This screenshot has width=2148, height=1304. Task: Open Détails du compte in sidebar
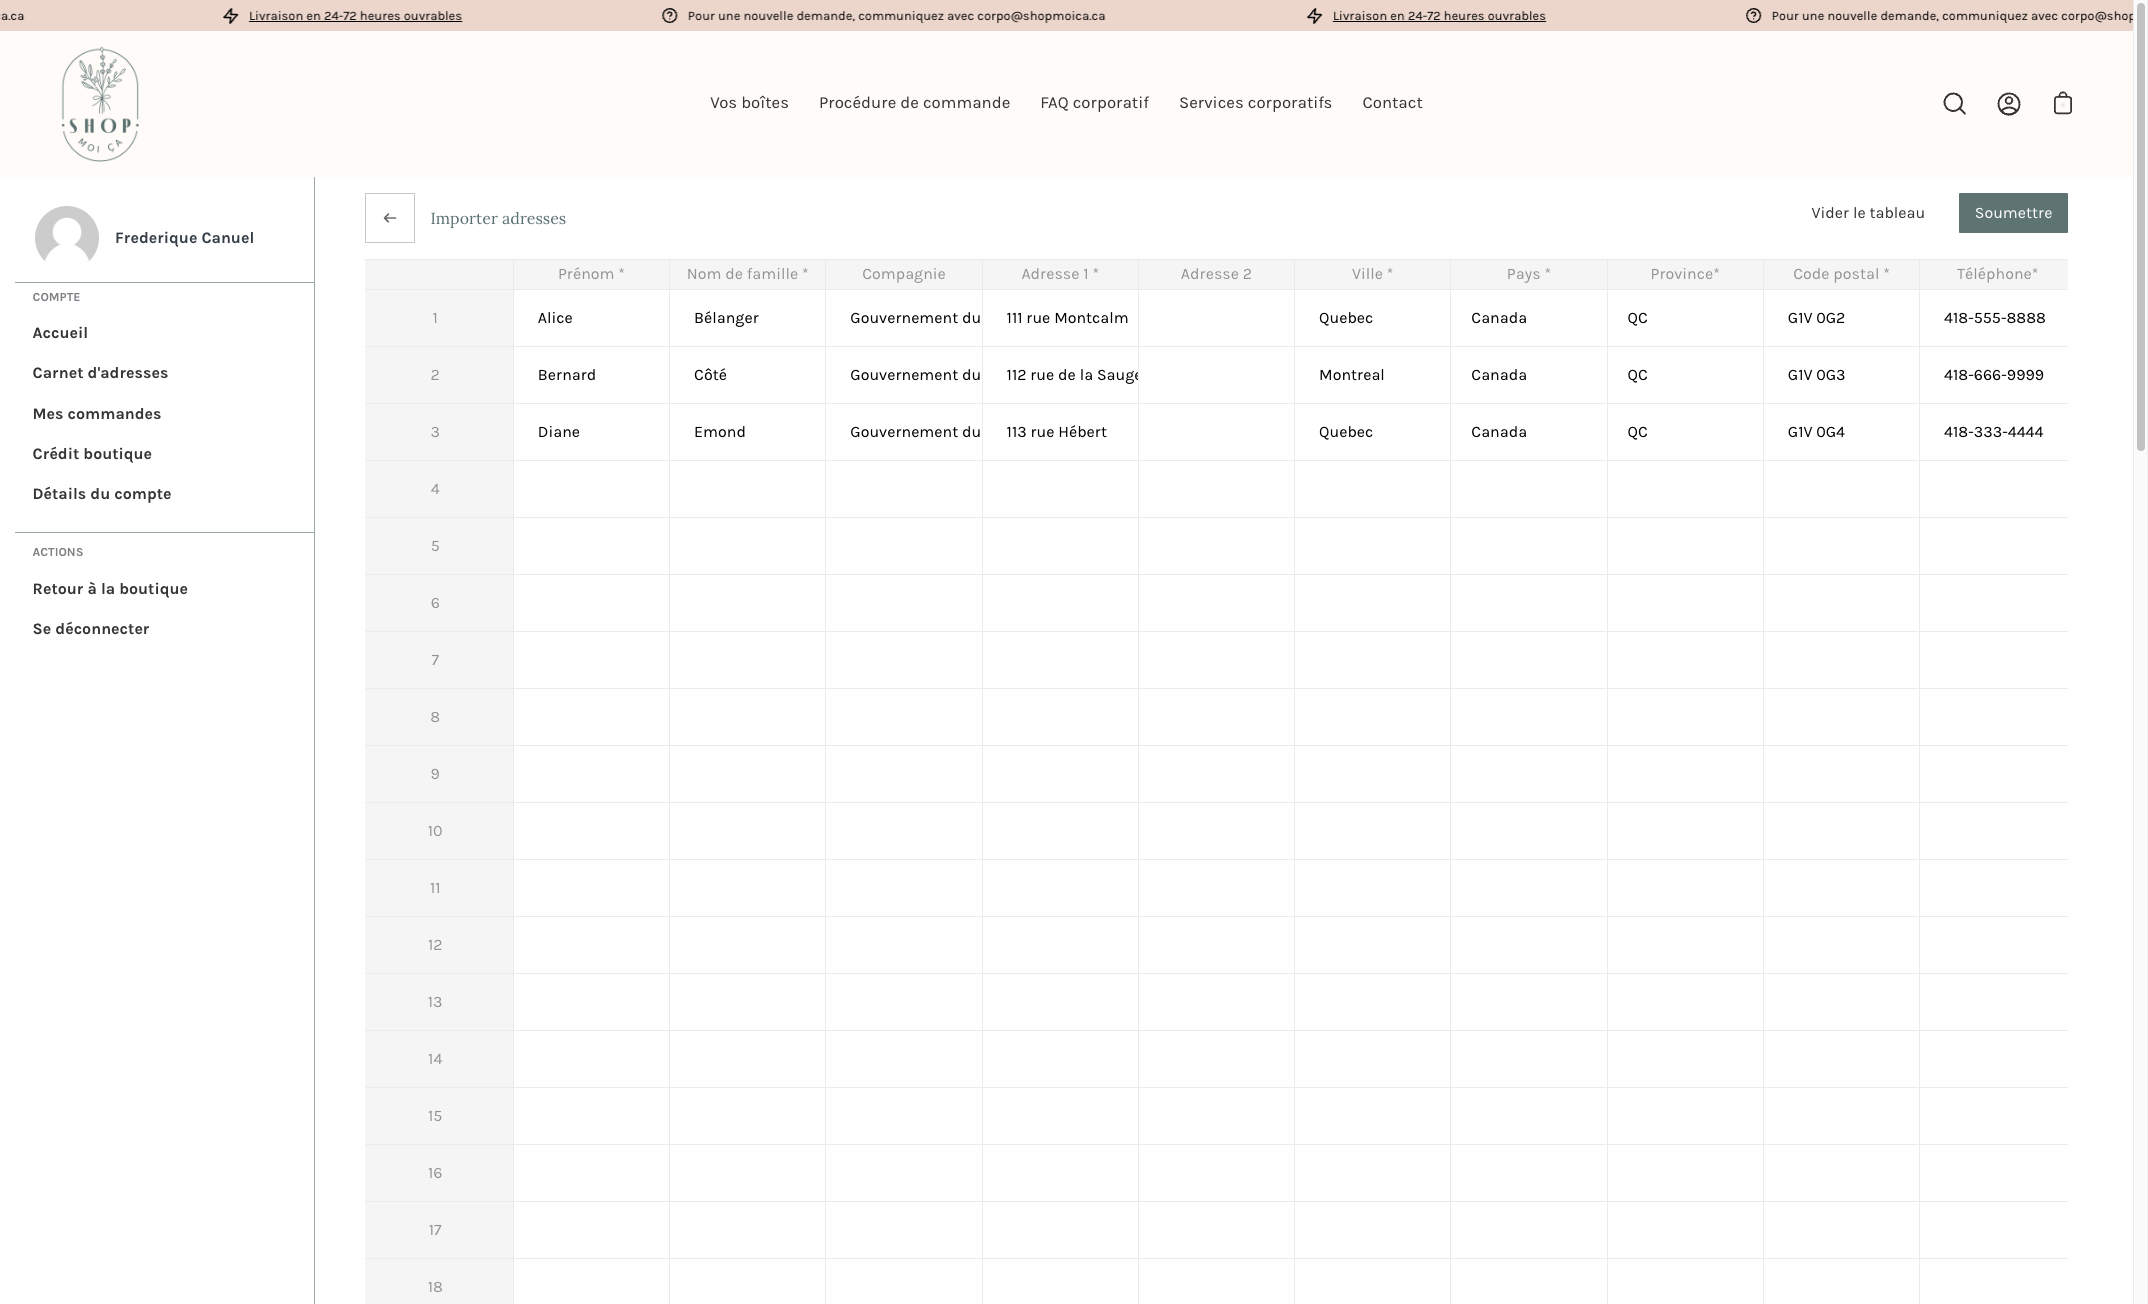point(102,494)
